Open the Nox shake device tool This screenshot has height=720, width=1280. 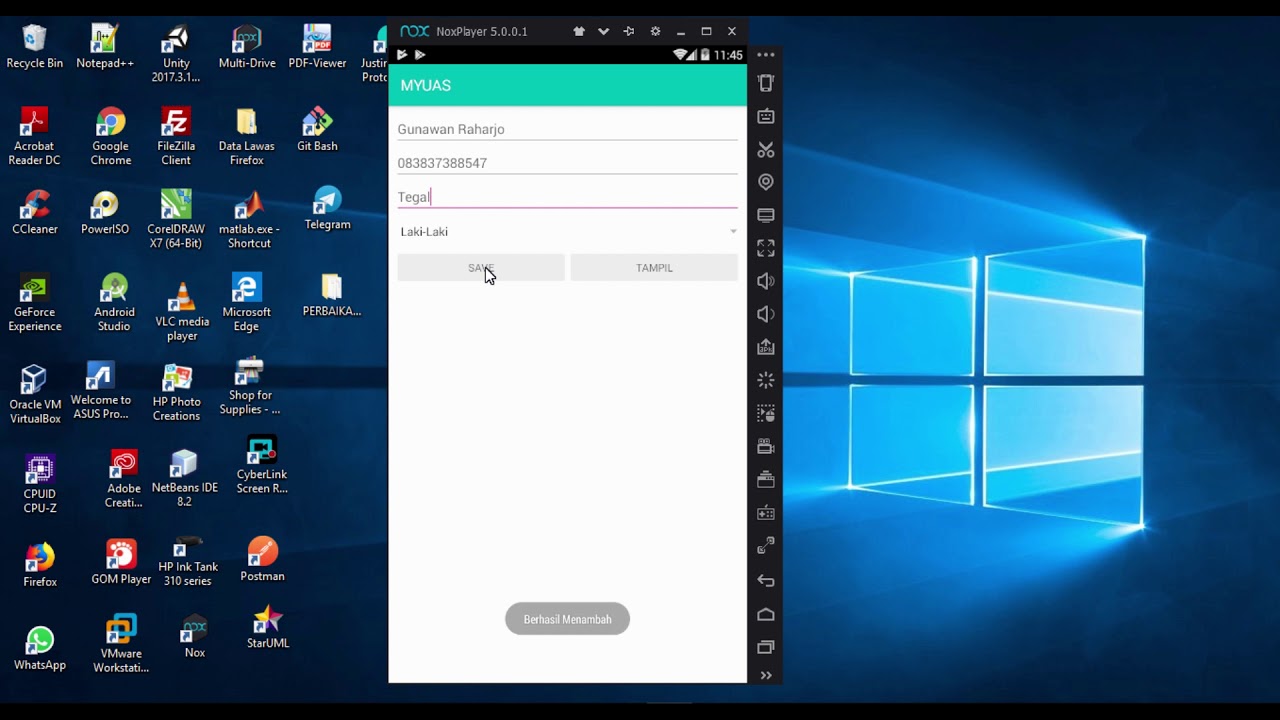766,83
